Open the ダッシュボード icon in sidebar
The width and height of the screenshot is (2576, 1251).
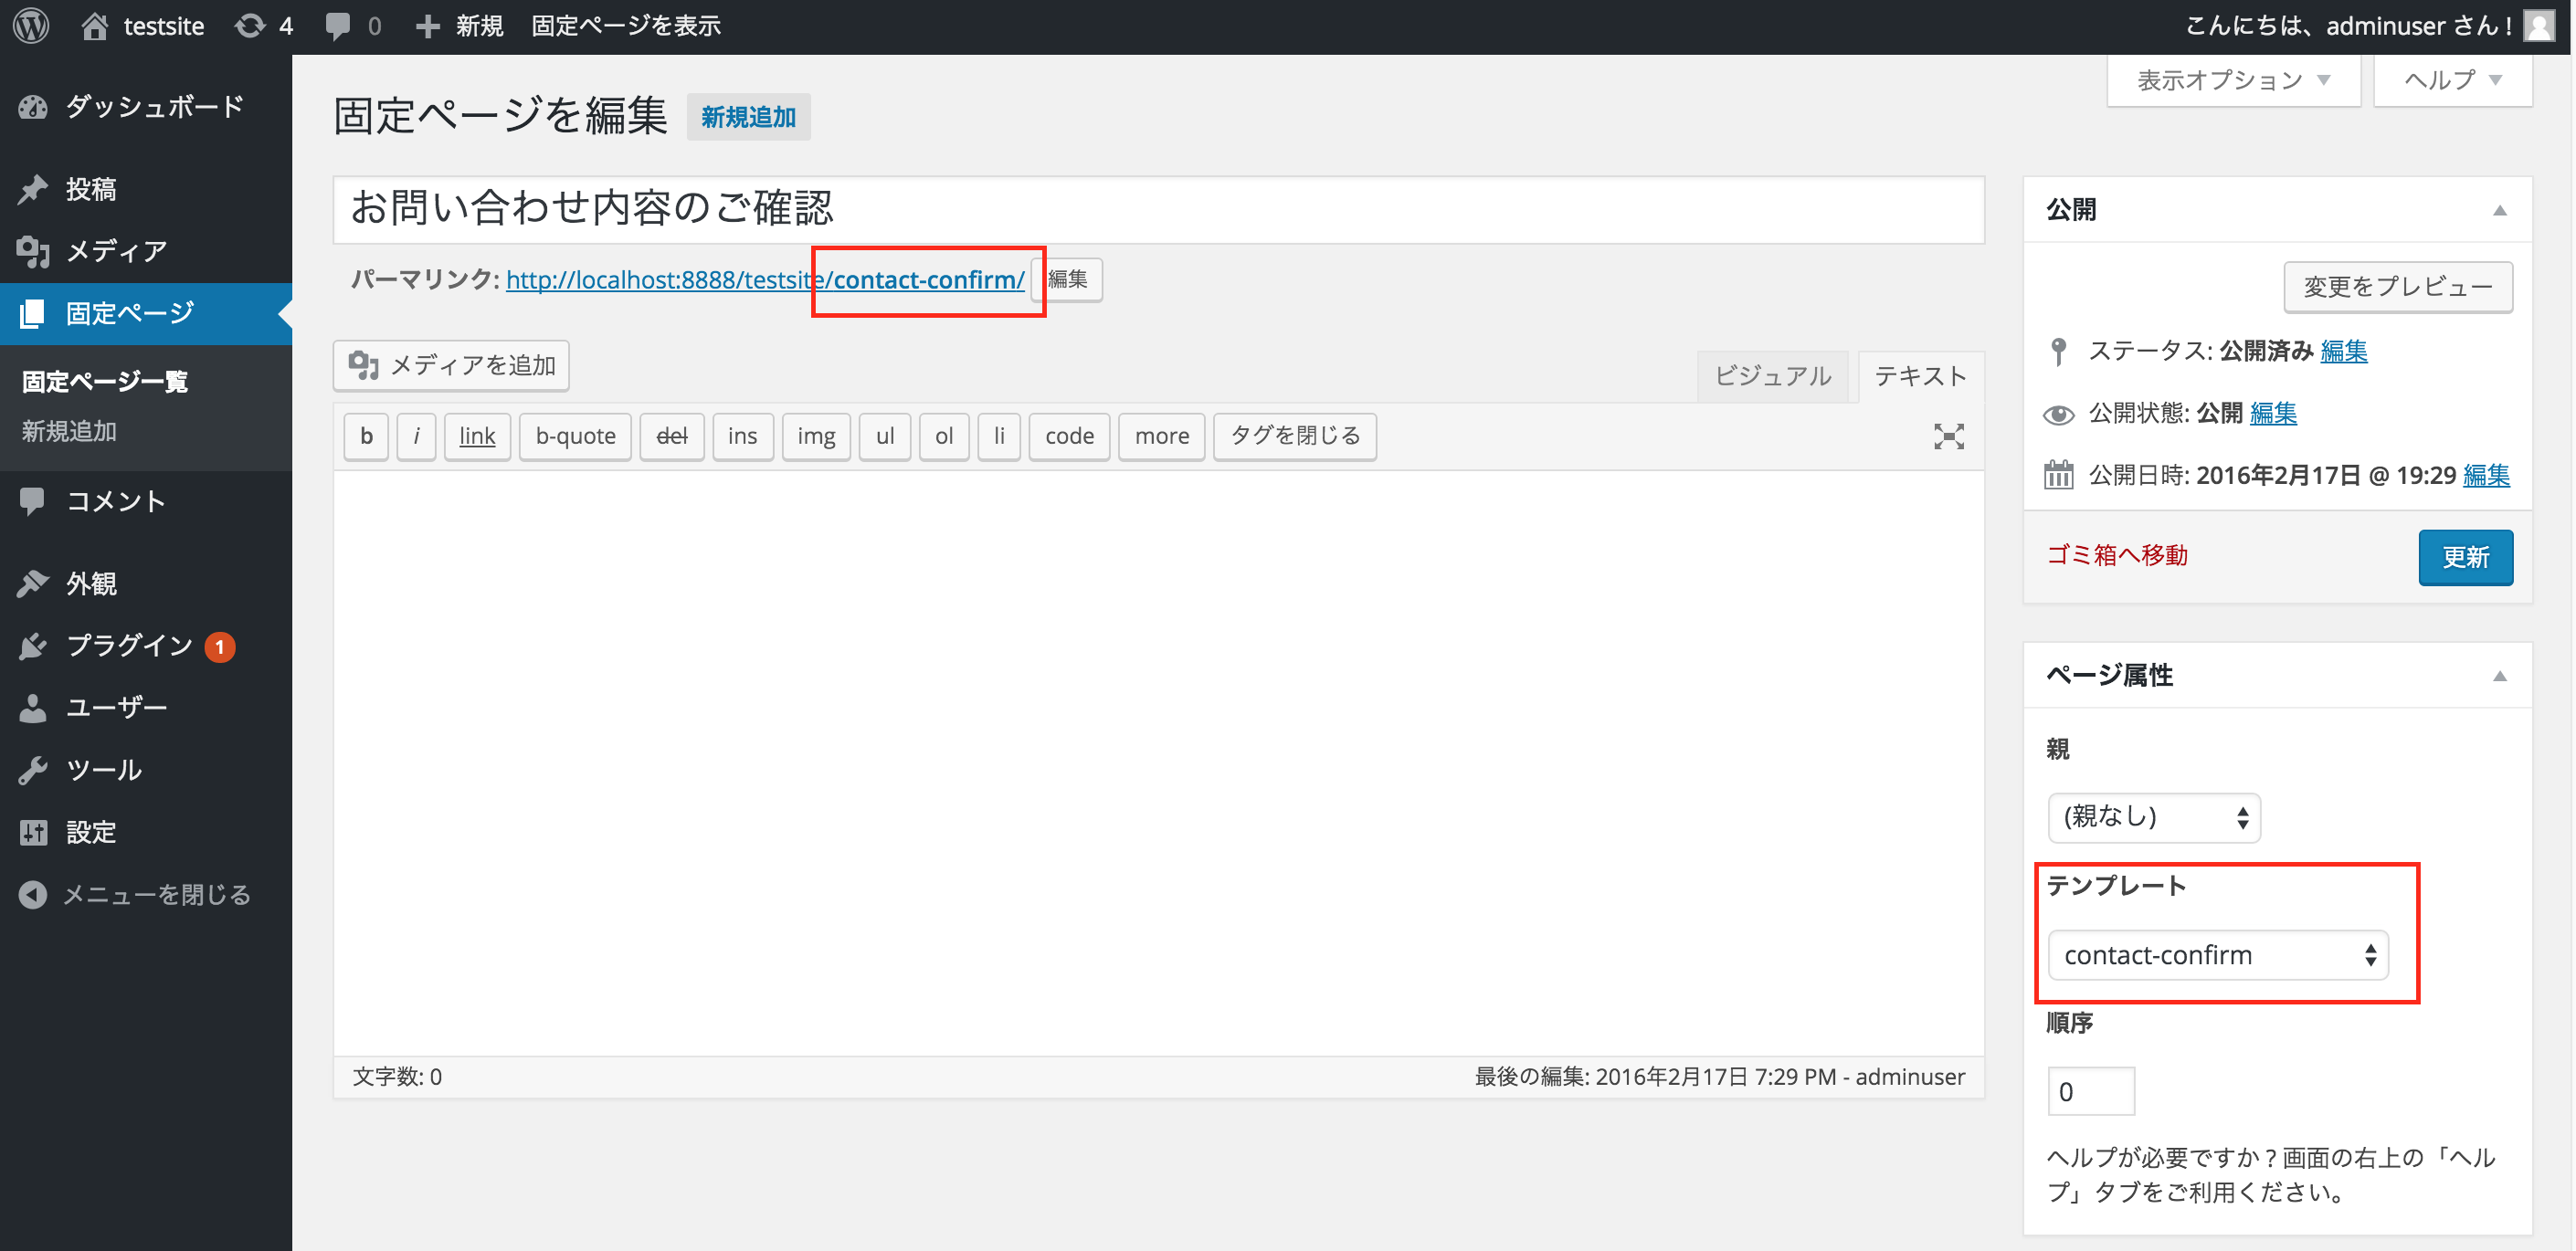tap(33, 106)
